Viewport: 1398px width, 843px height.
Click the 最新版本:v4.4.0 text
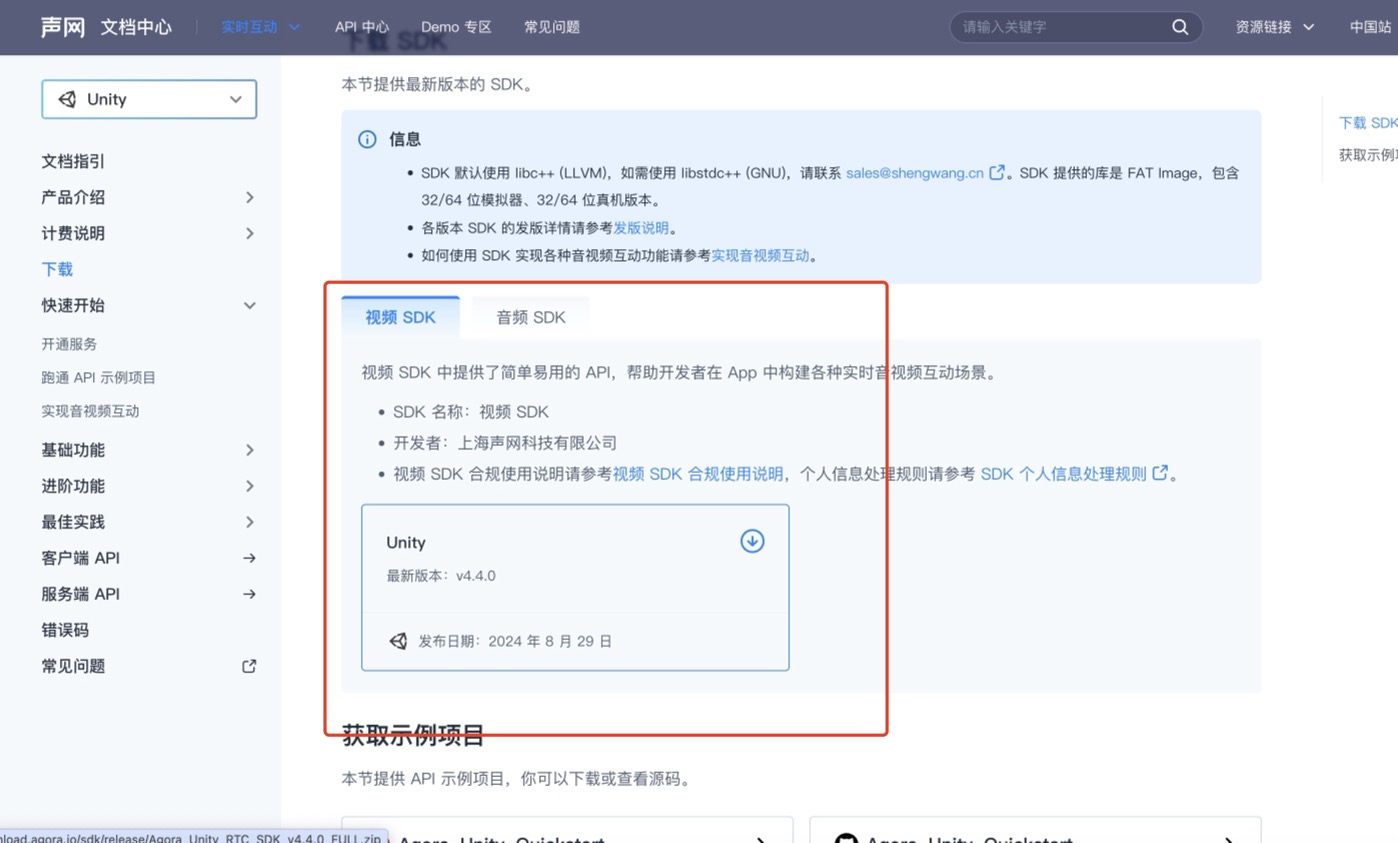pos(441,575)
